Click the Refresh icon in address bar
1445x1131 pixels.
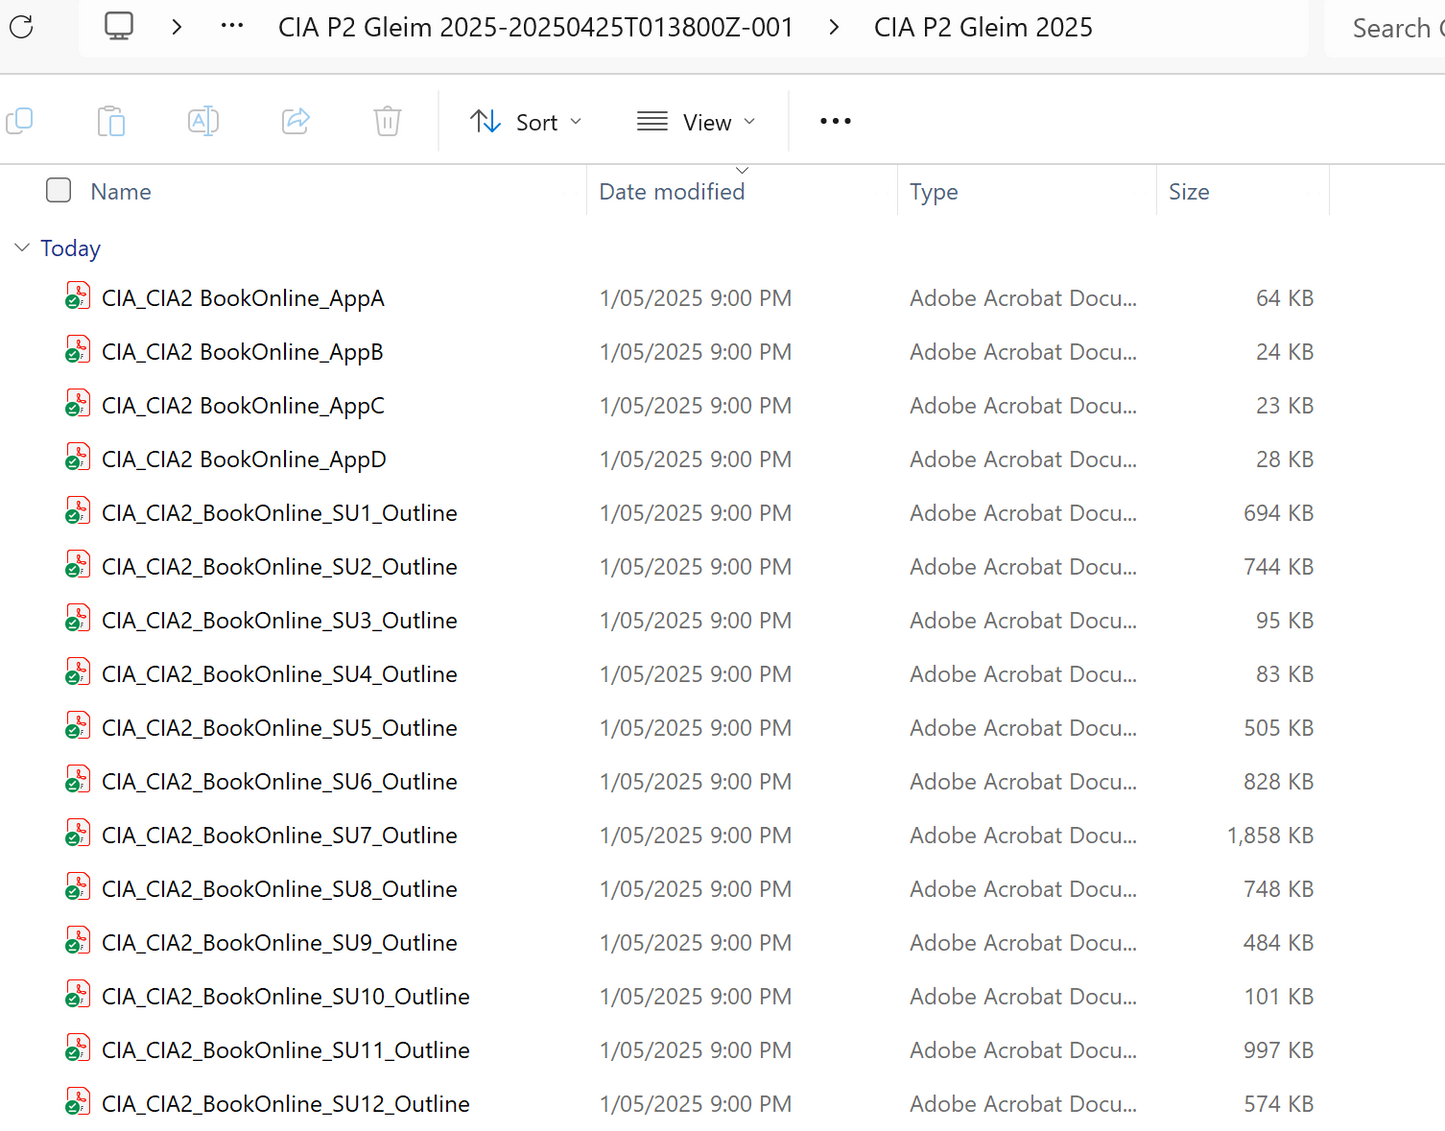click(x=21, y=27)
